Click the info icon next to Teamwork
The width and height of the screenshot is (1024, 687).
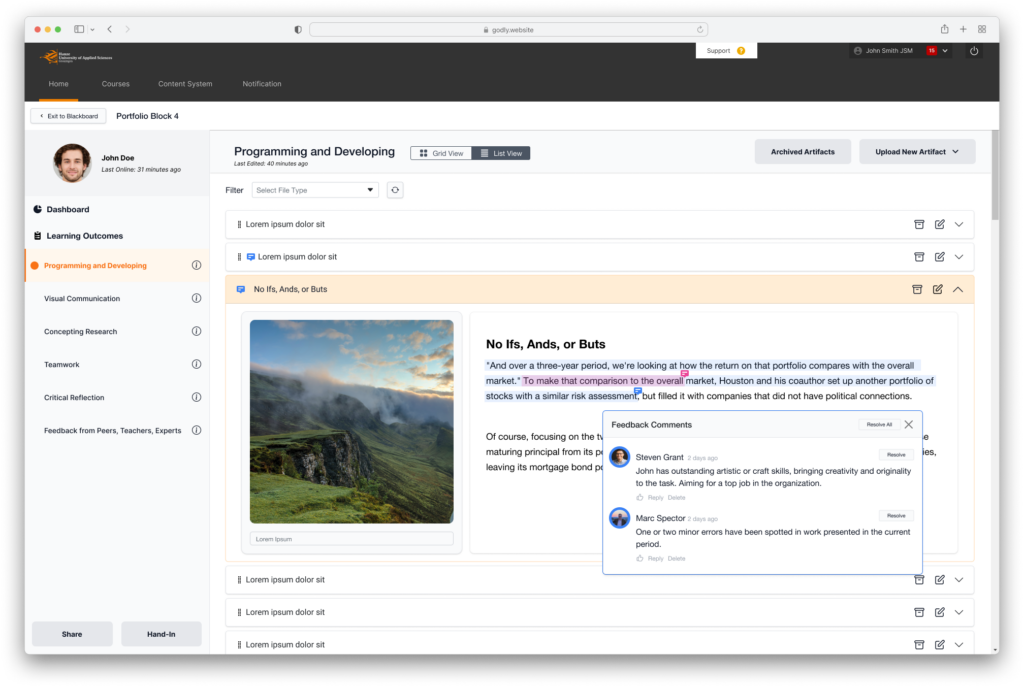pos(196,364)
